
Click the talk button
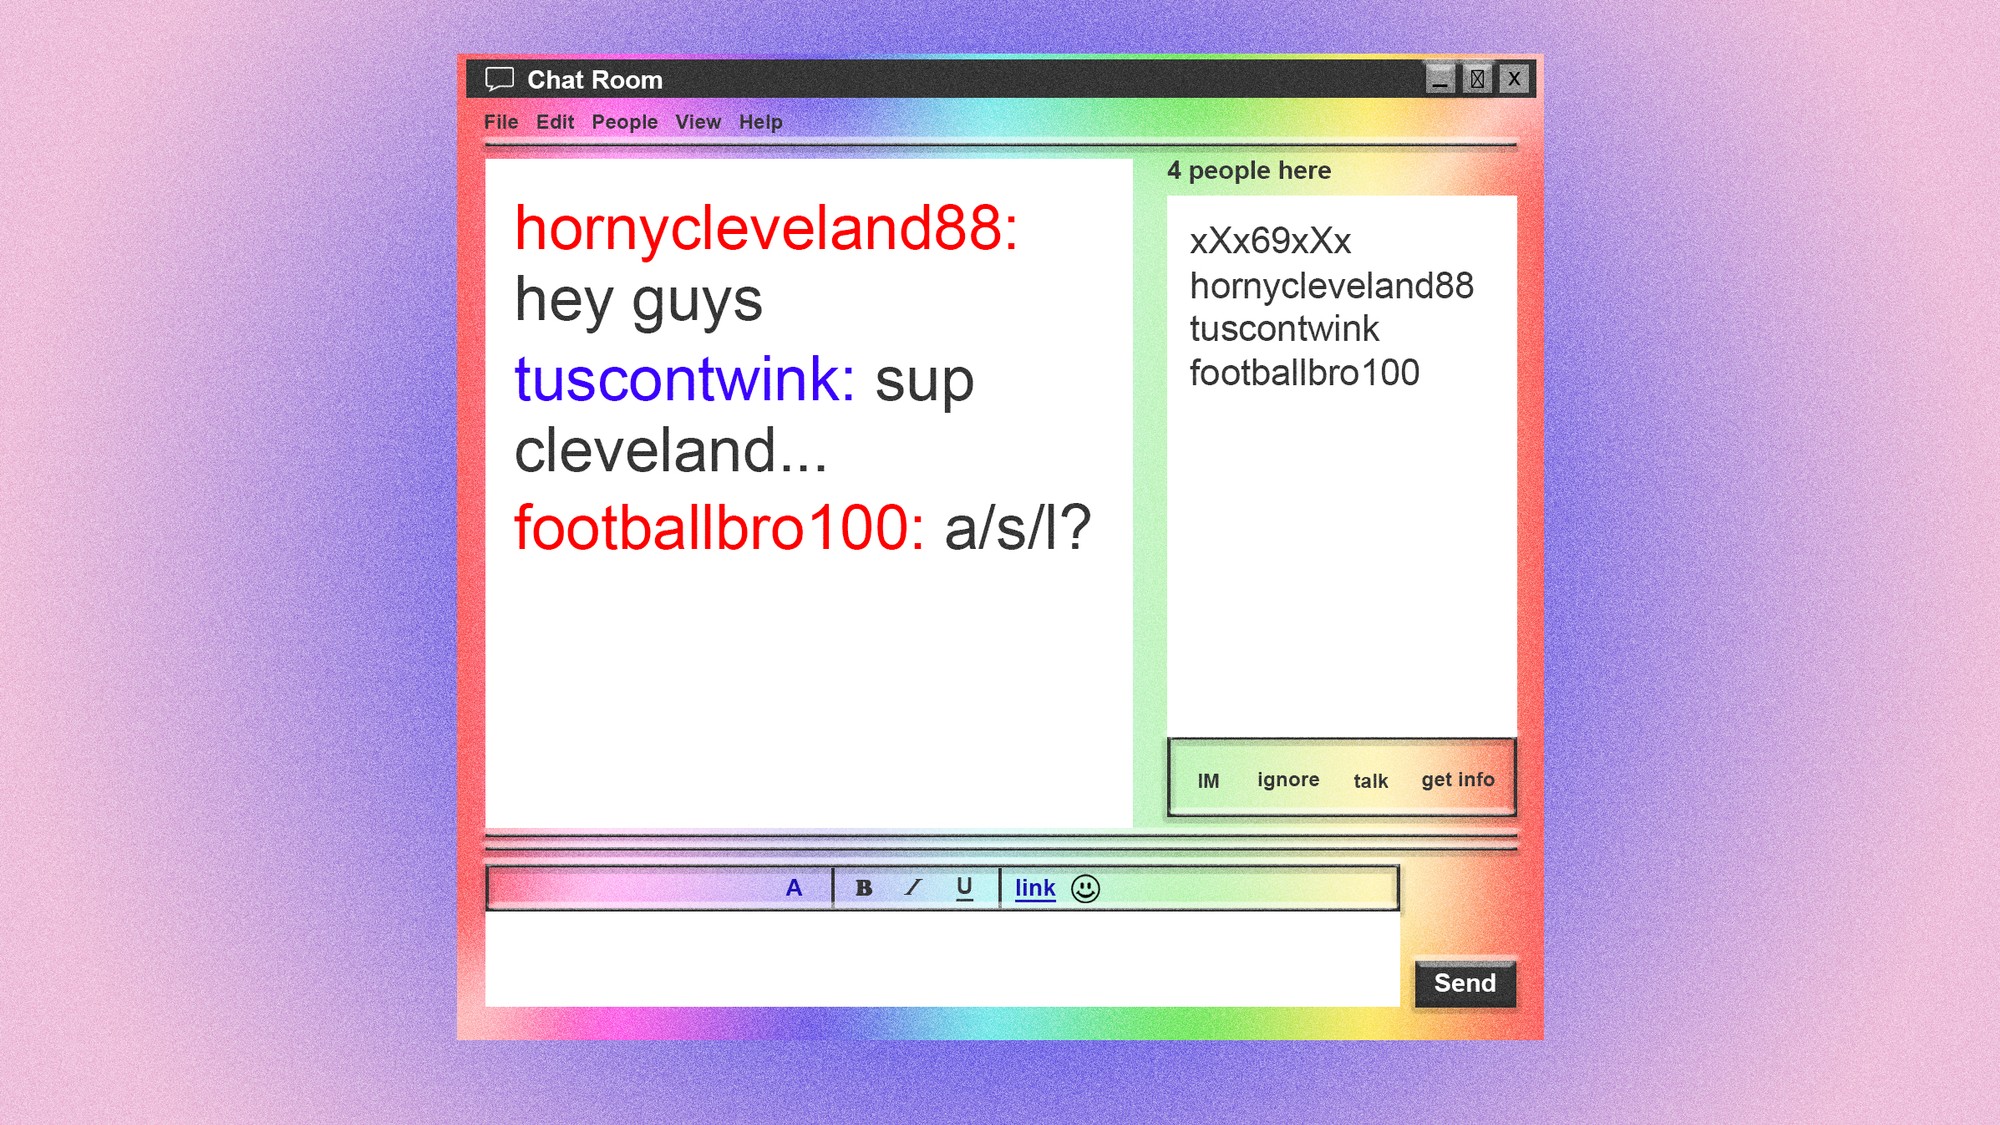click(1368, 780)
